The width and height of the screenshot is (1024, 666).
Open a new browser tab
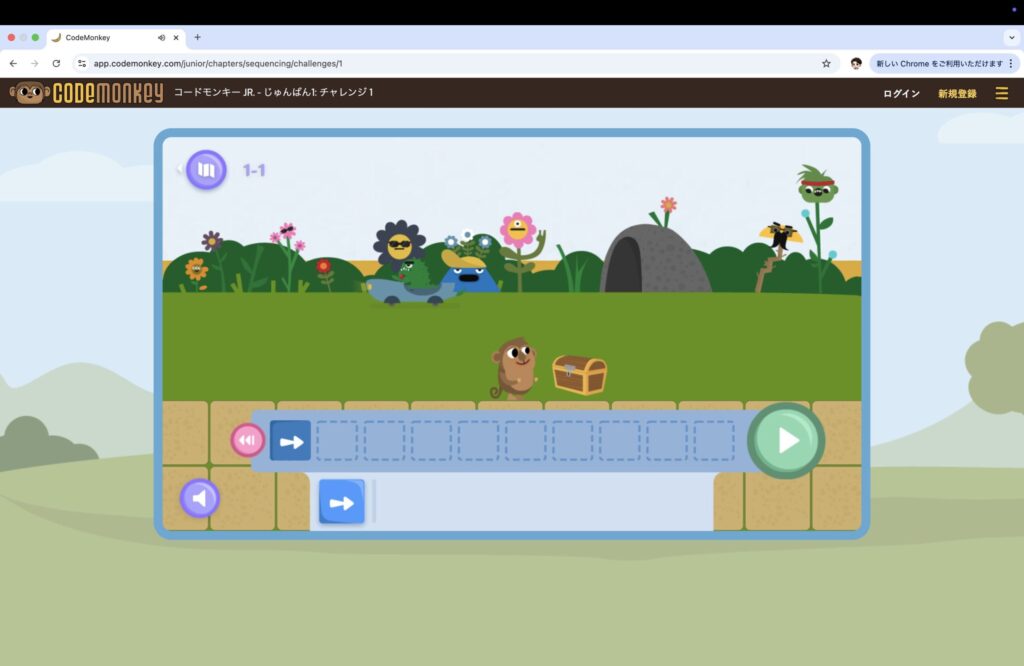pos(197,37)
